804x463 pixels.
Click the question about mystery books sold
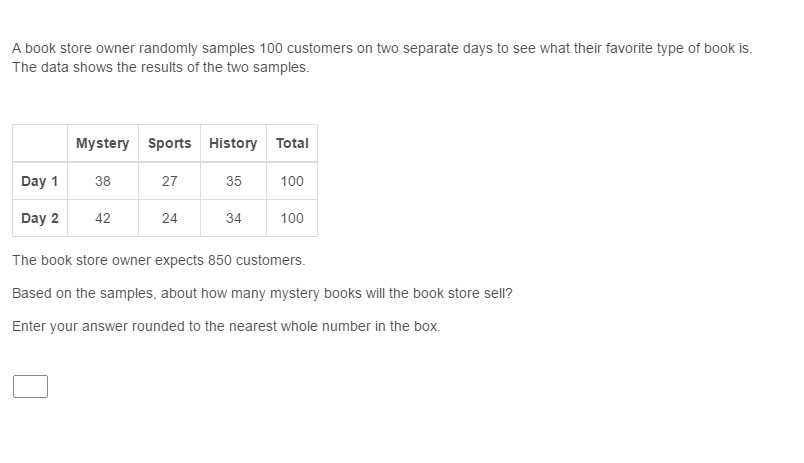262,293
